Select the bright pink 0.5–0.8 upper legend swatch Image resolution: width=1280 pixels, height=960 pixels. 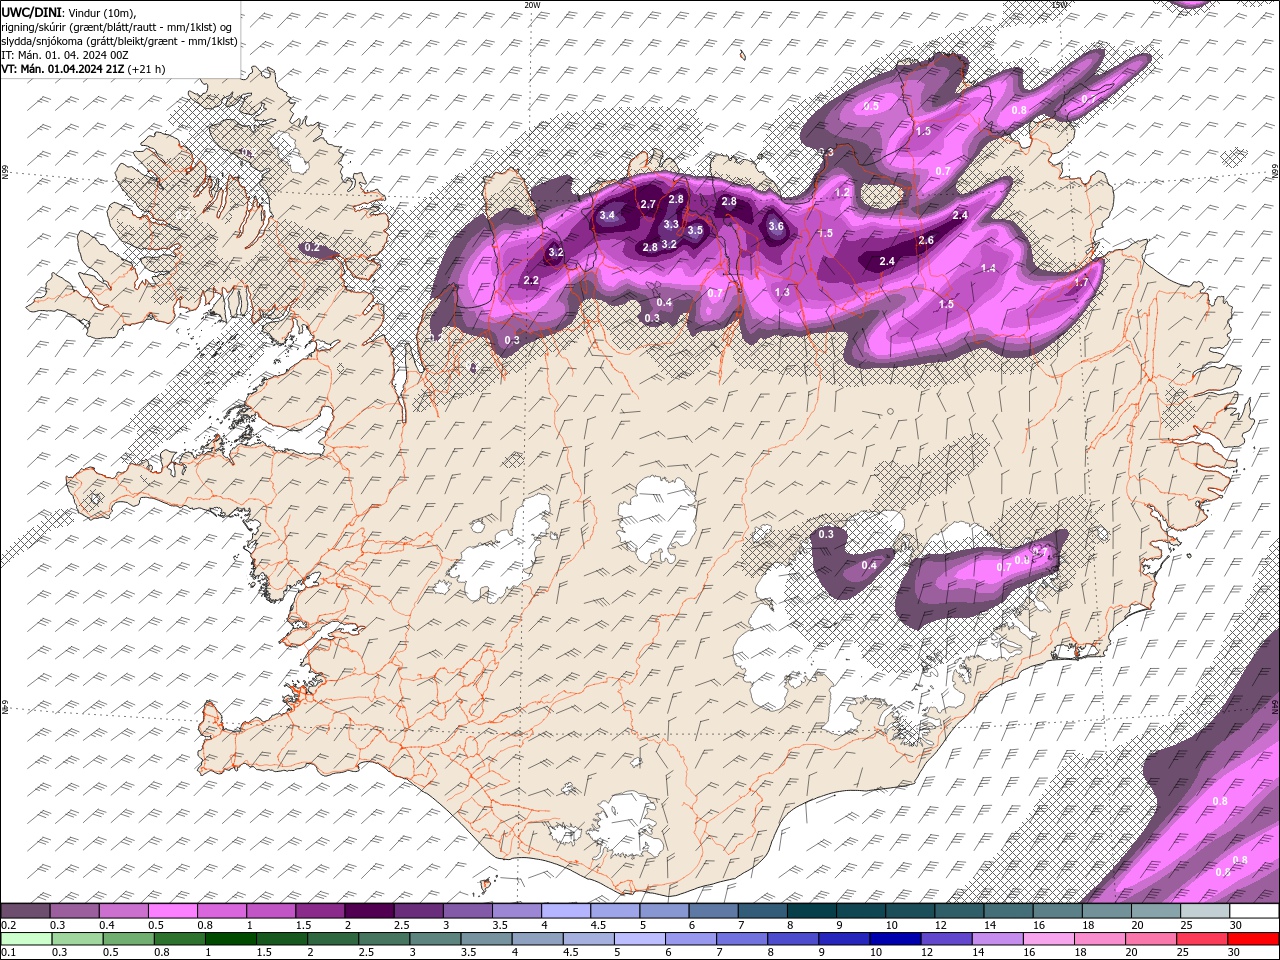pyautogui.click(x=172, y=911)
